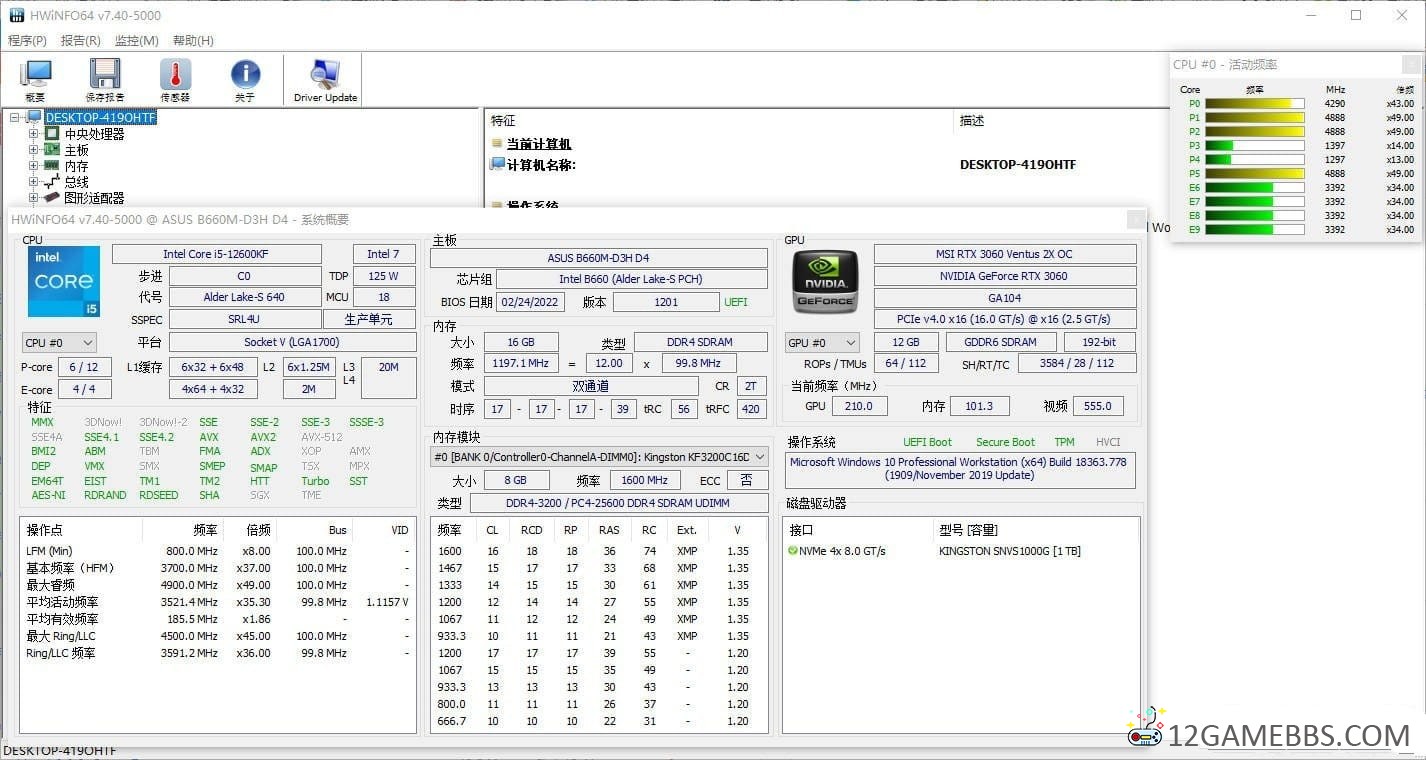Click the 特征 column header in right pane
Screen dimensions: 1426x760
click(503, 120)
